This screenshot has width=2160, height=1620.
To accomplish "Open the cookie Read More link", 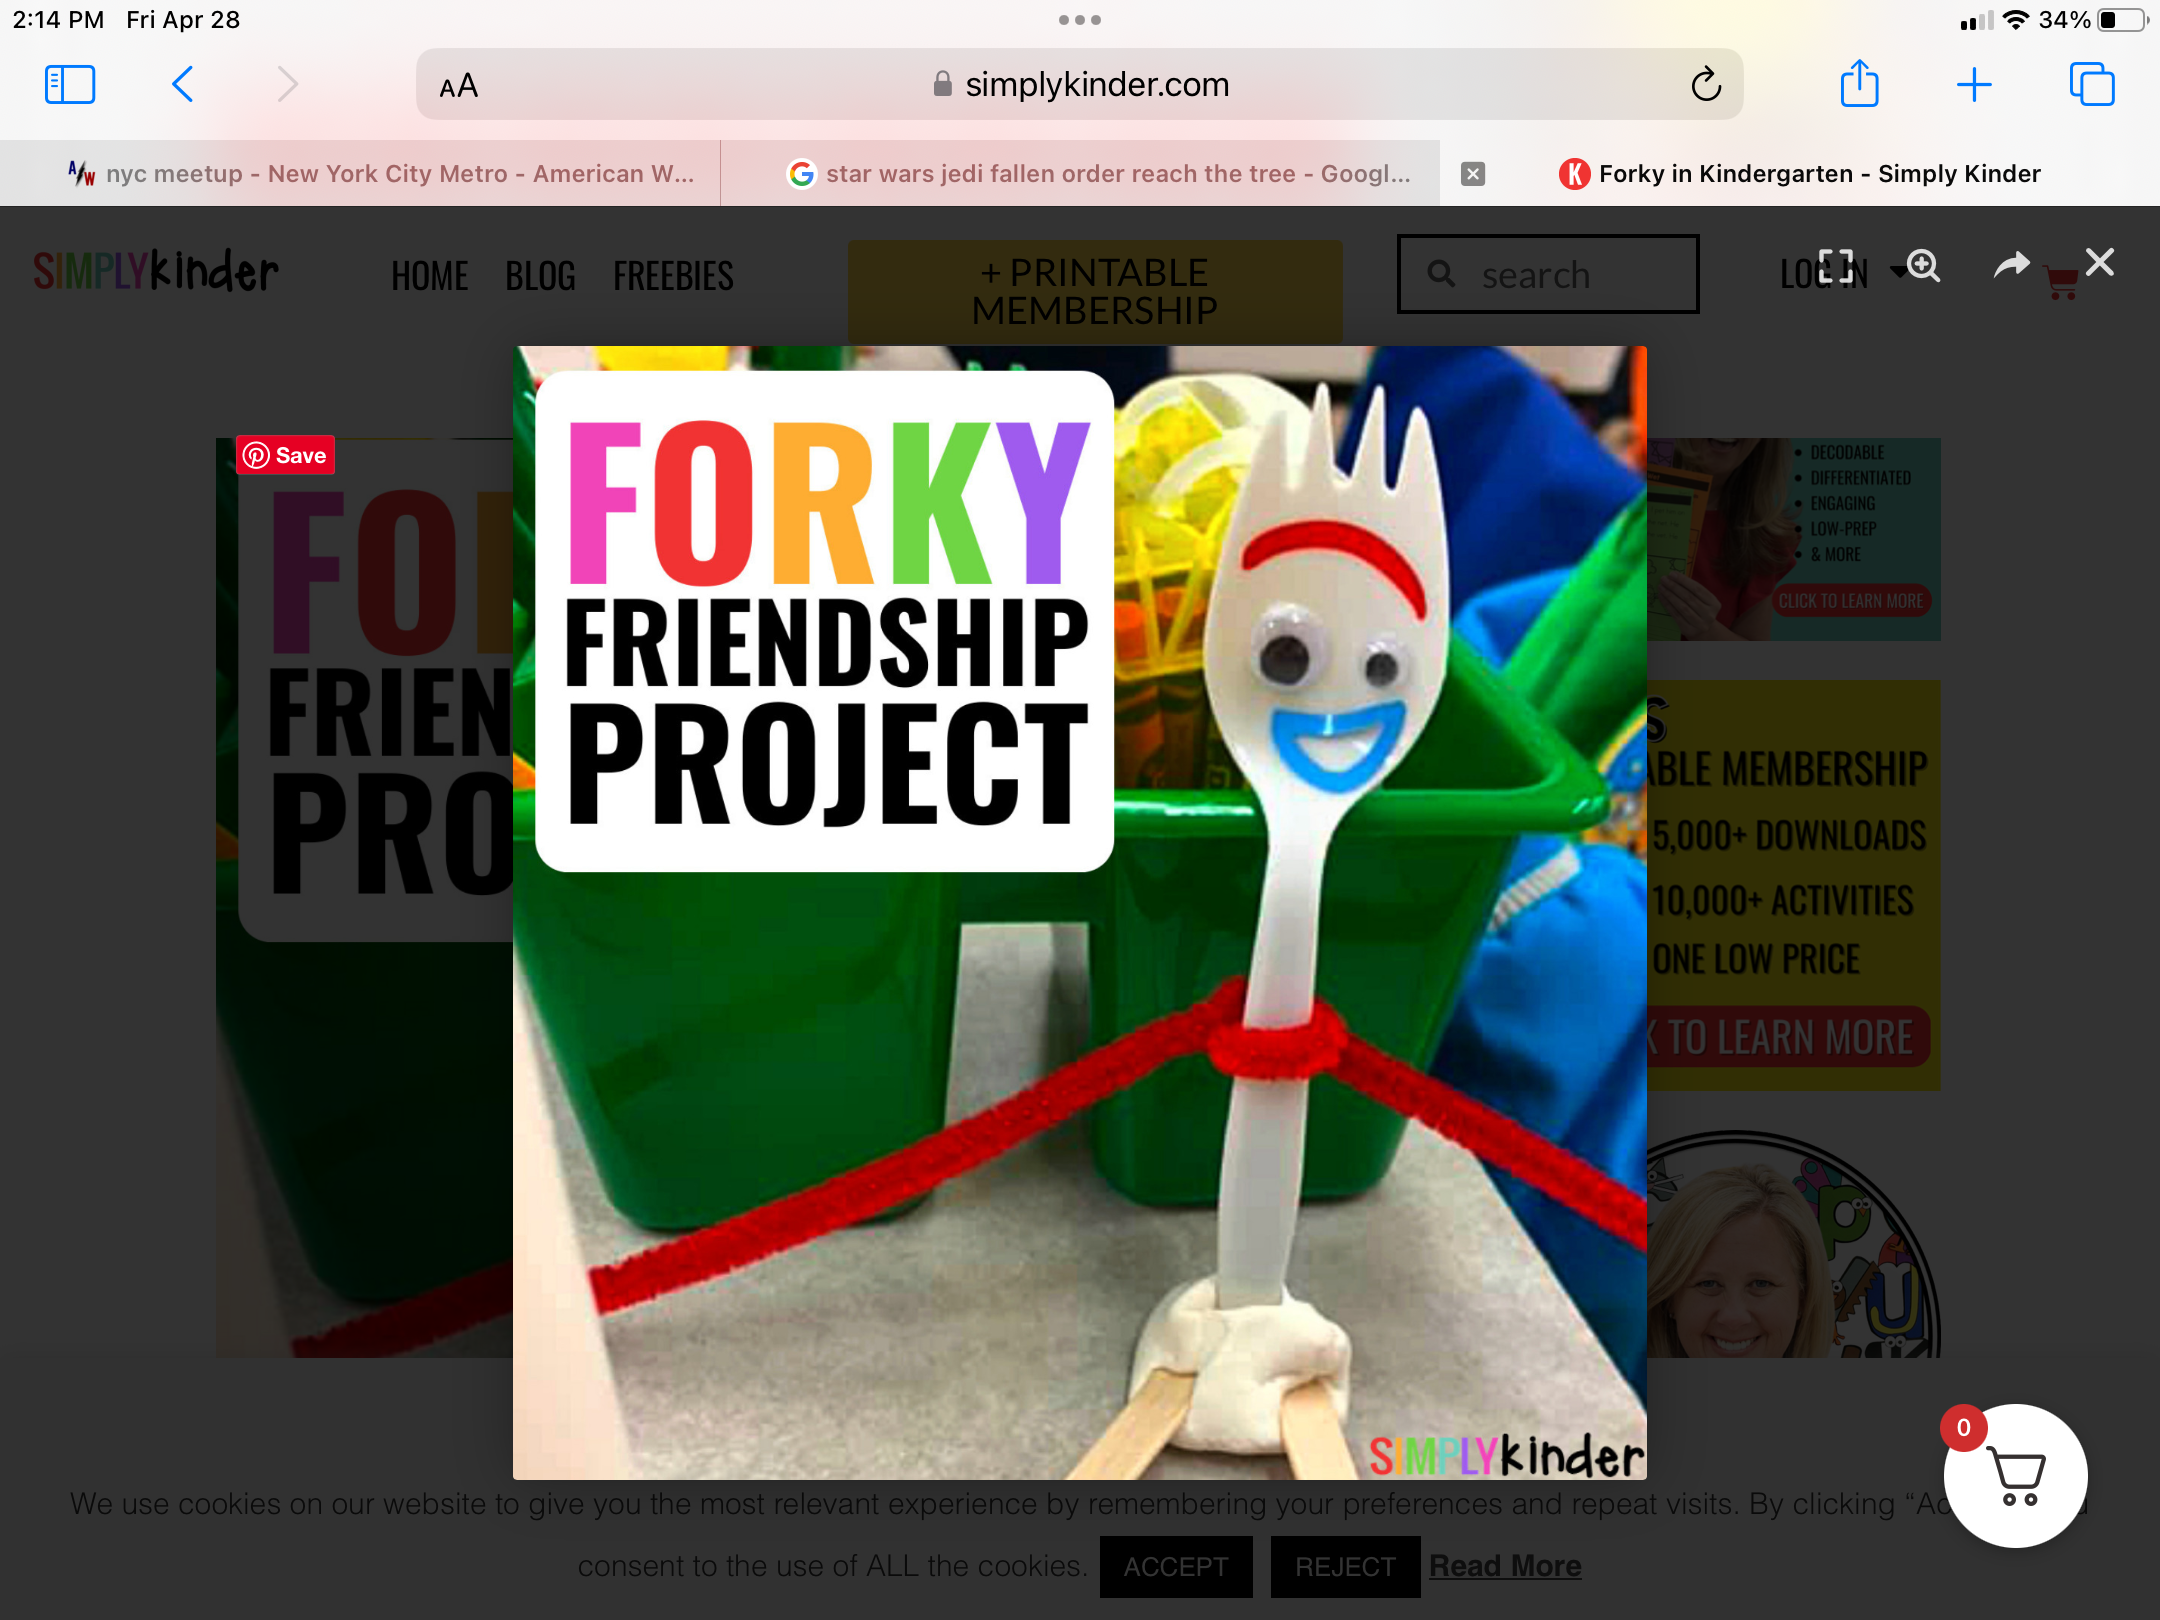I will pyautogui.click(x=1505, y=1566).
